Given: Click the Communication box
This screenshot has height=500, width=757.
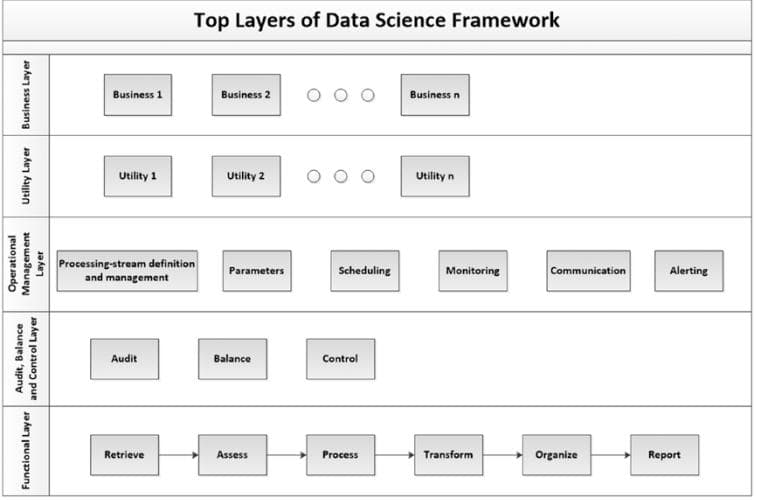Looking at the screenshot, I should [x=588, y=271].
